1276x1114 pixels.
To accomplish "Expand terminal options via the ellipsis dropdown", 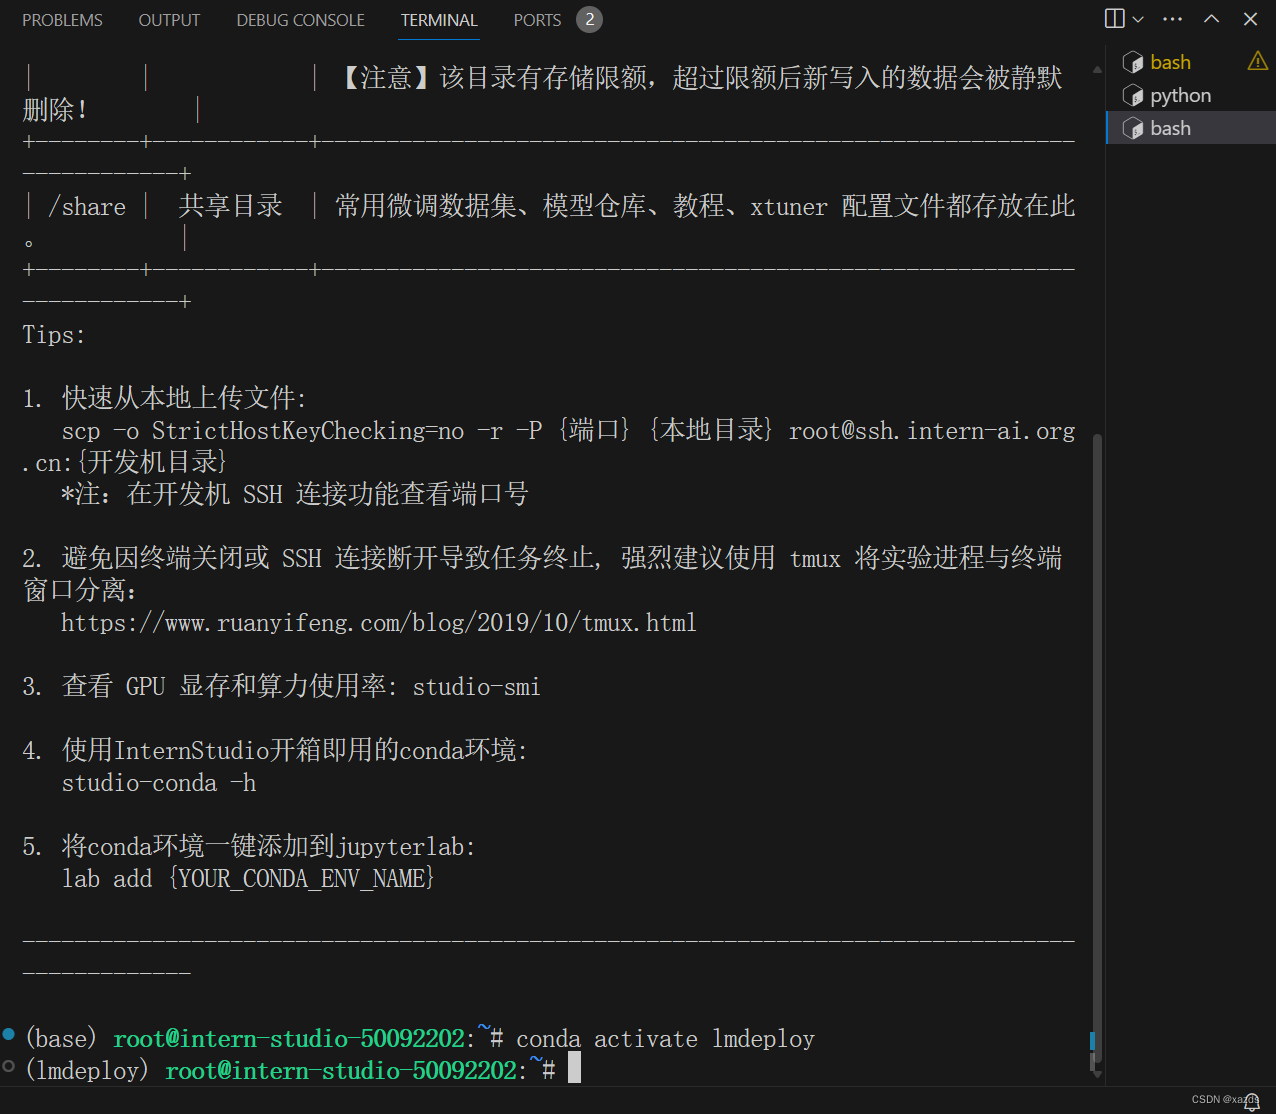I will pyautogui.click(x=1172, y=18).
